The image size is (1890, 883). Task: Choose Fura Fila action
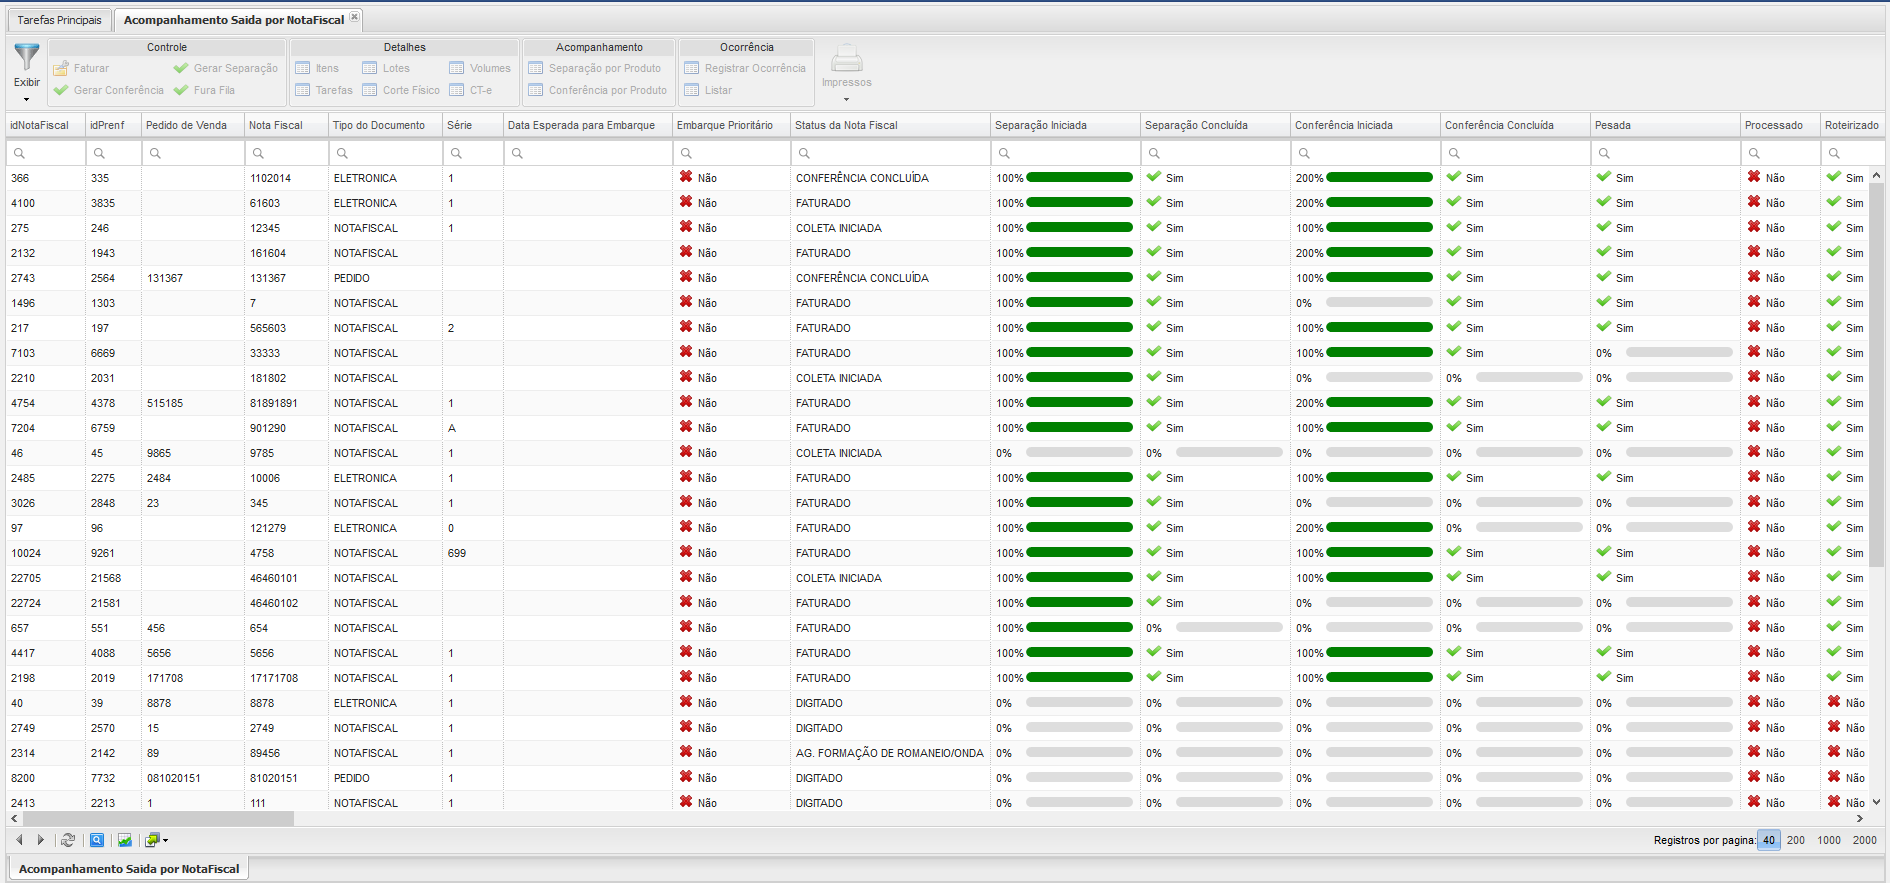tap(204, 90)
